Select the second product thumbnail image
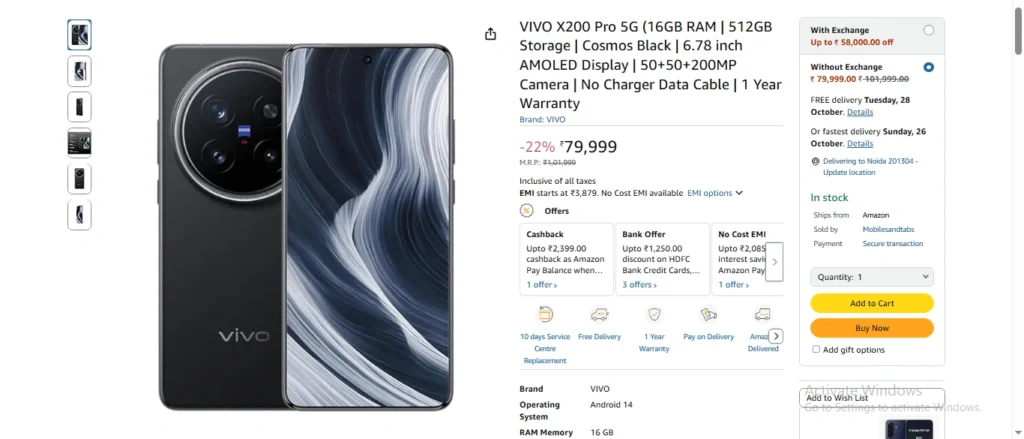 coord(79,71)
